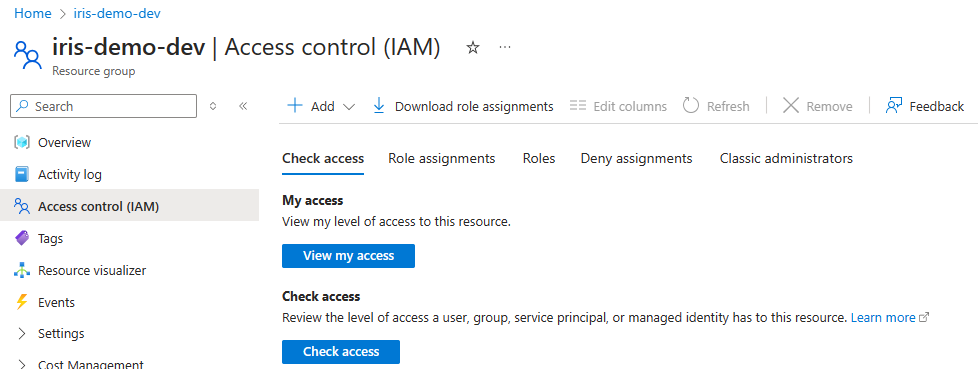Click Edit columns text
Viewport: 978px width, 369px height.
point(630,107)
